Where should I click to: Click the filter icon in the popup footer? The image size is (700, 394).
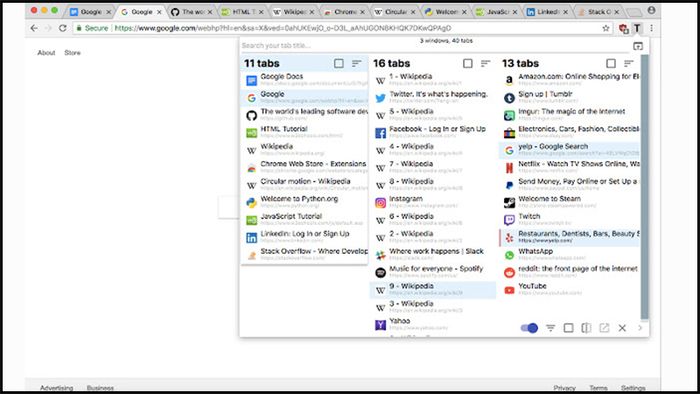550,328
